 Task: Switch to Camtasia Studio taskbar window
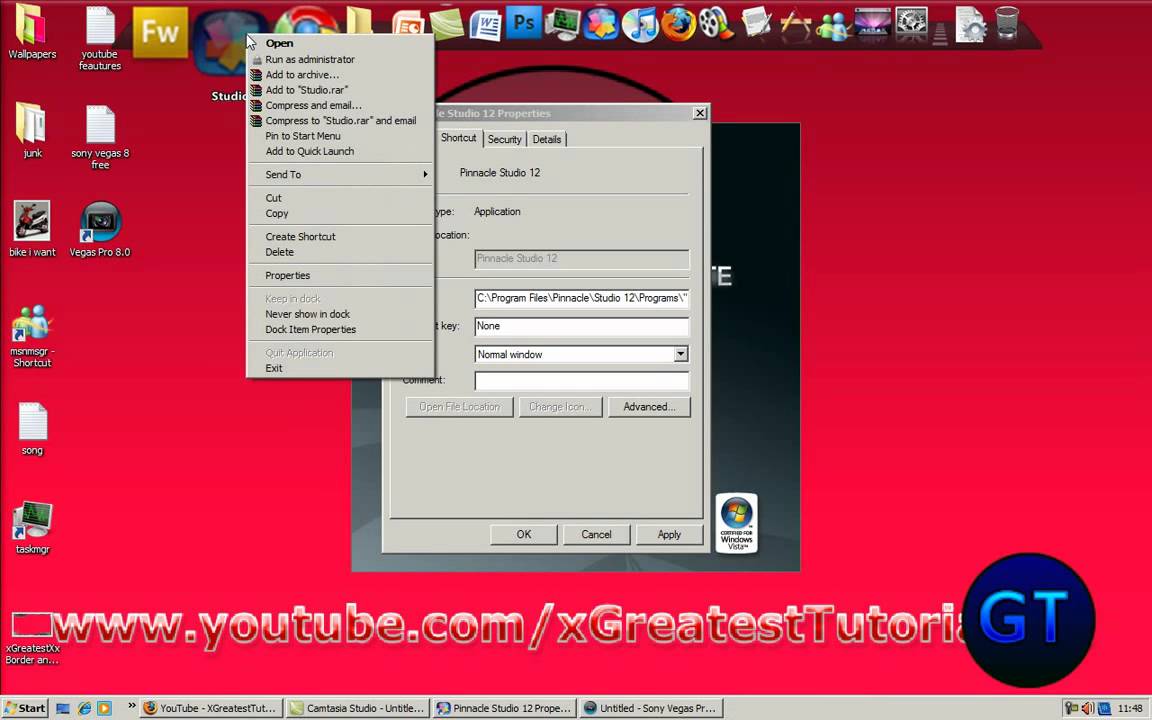[357, 708]
